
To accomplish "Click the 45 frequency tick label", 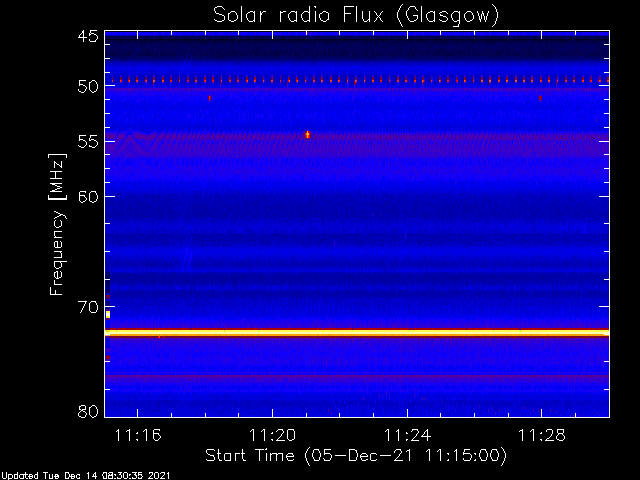I will (x=88, y=36).
